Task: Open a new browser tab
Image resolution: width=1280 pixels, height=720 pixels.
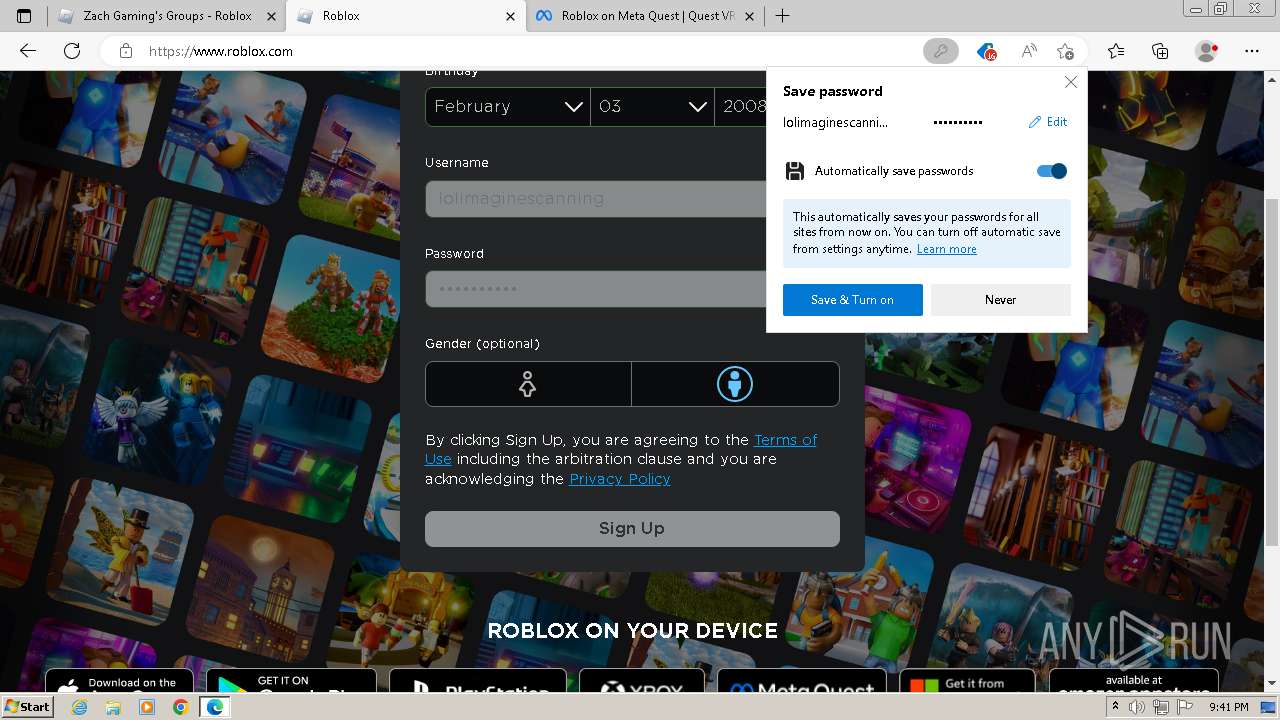Action: 782,16
